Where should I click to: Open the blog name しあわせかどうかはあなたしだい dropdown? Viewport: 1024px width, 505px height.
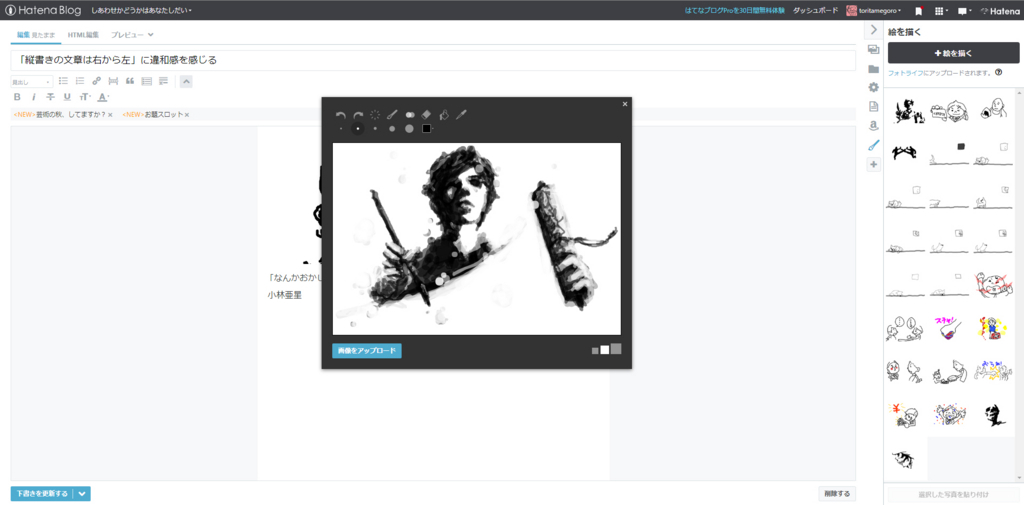point(141,10)
